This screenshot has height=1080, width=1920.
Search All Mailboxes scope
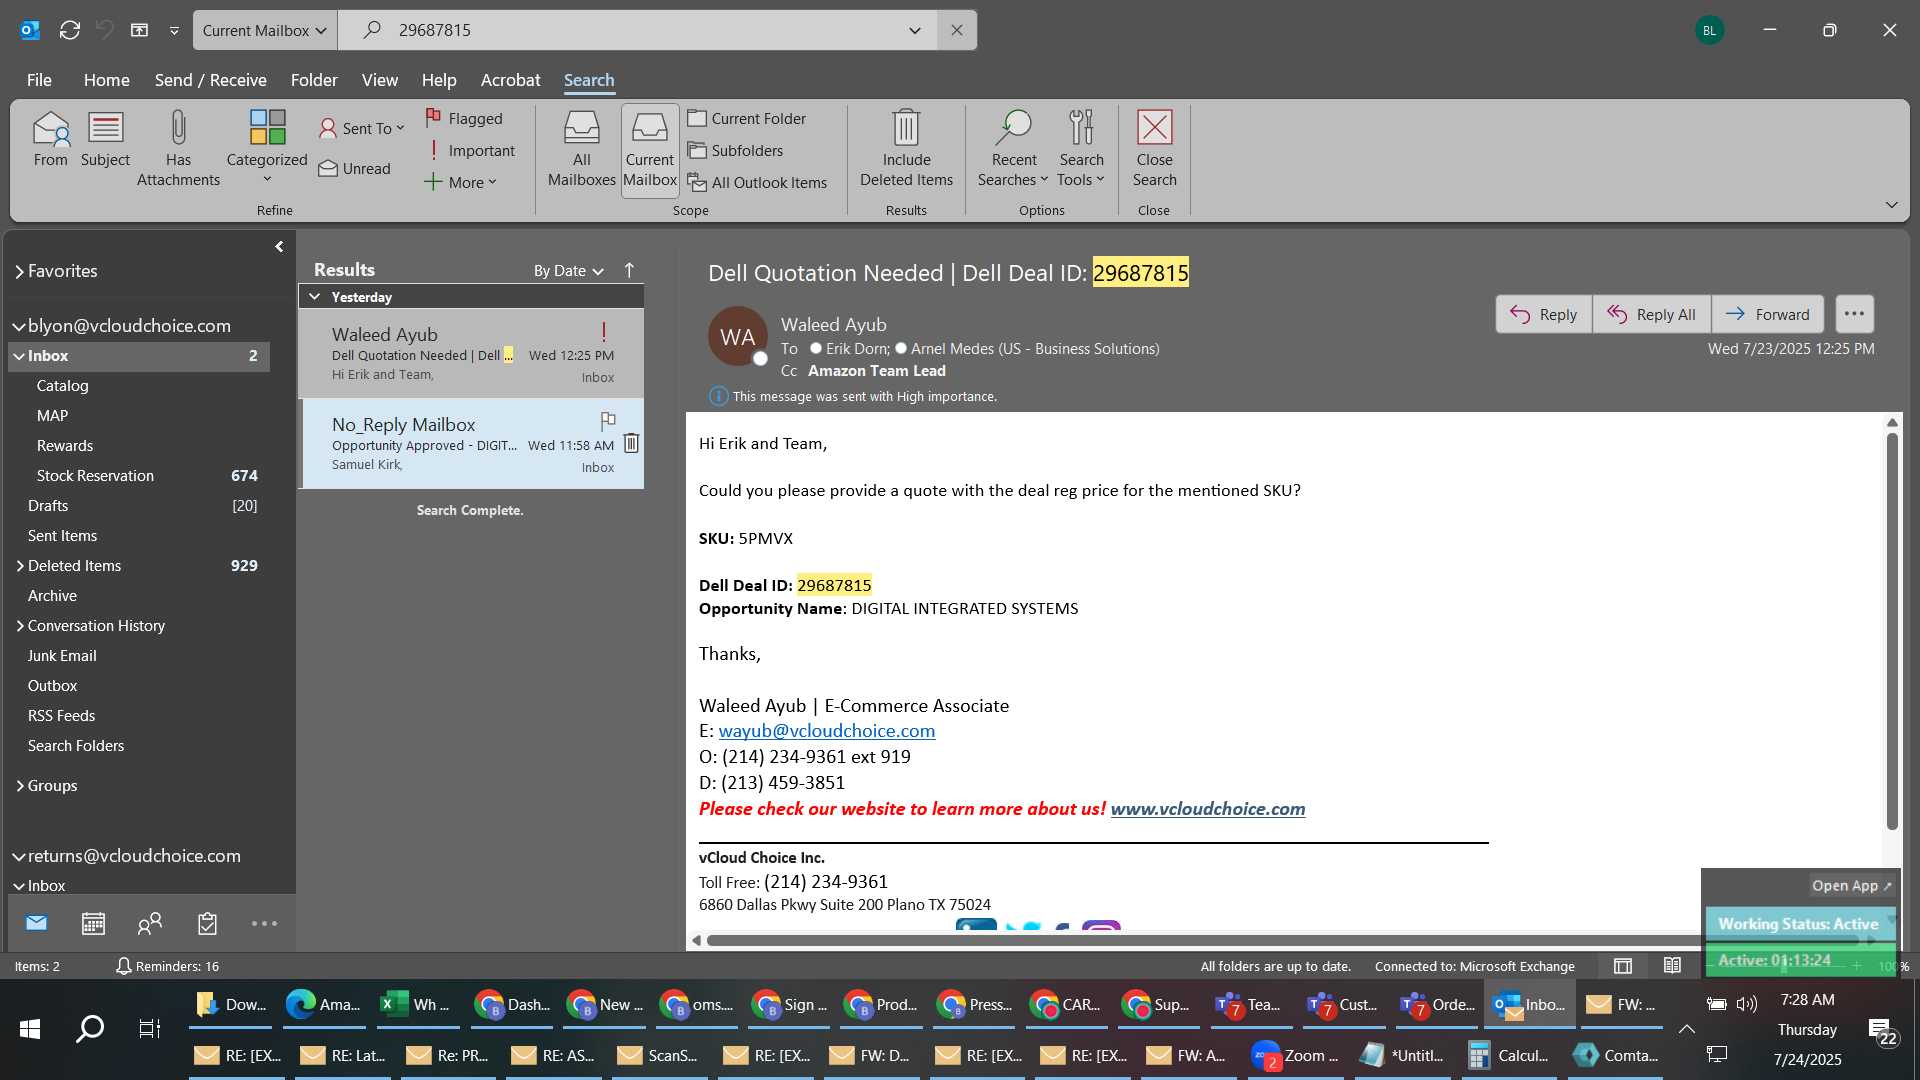[x=581, y=149]
